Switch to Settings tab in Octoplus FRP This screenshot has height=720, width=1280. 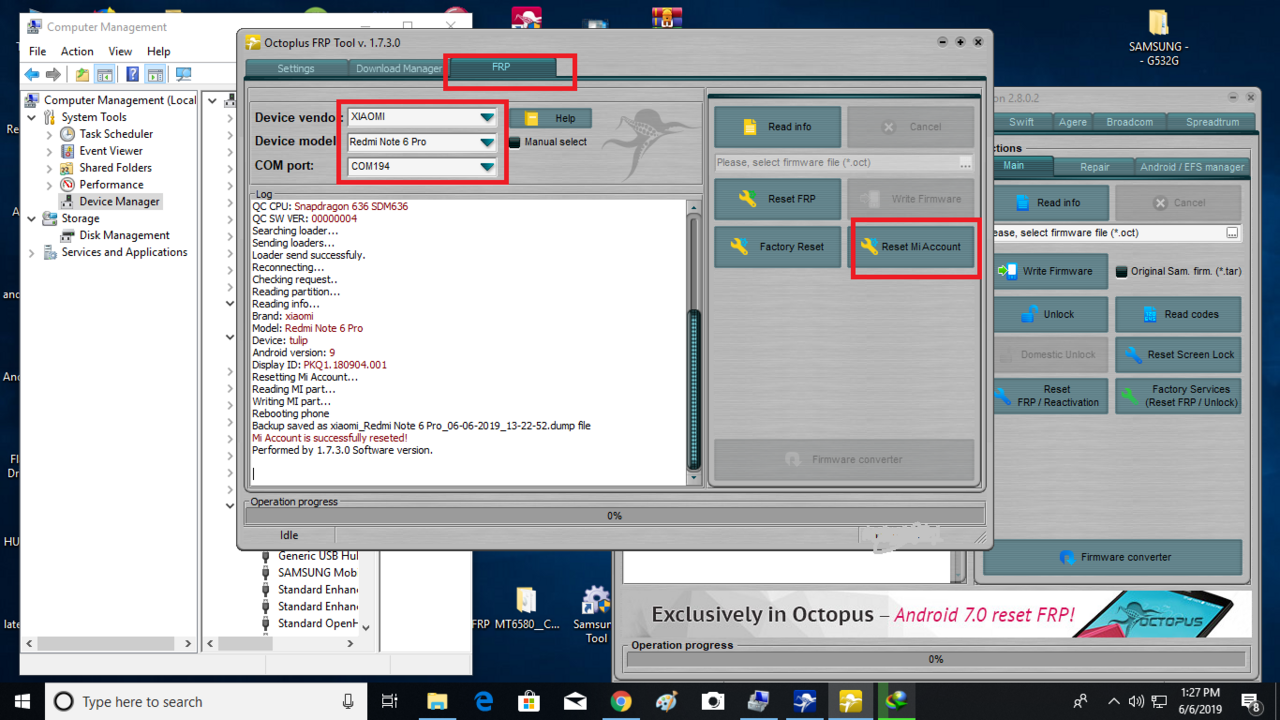point(296,68)
